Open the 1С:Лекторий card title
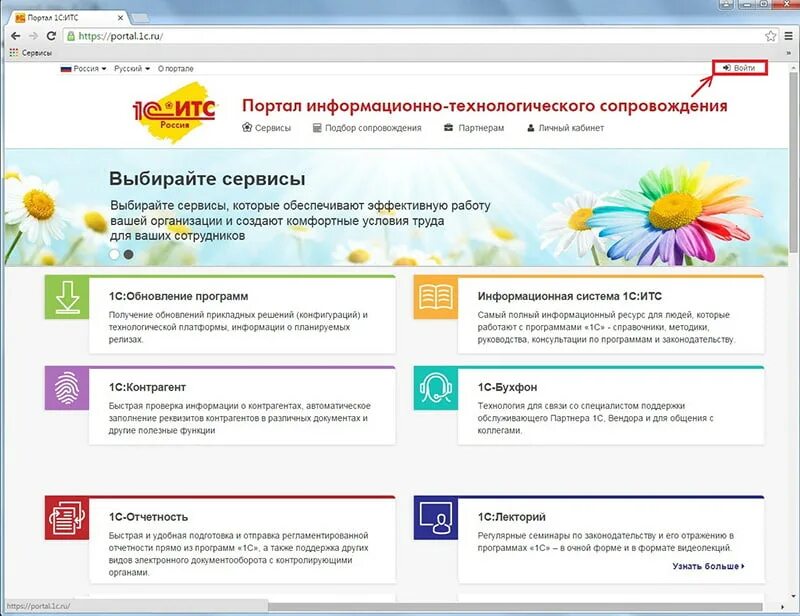 [511, 517]
